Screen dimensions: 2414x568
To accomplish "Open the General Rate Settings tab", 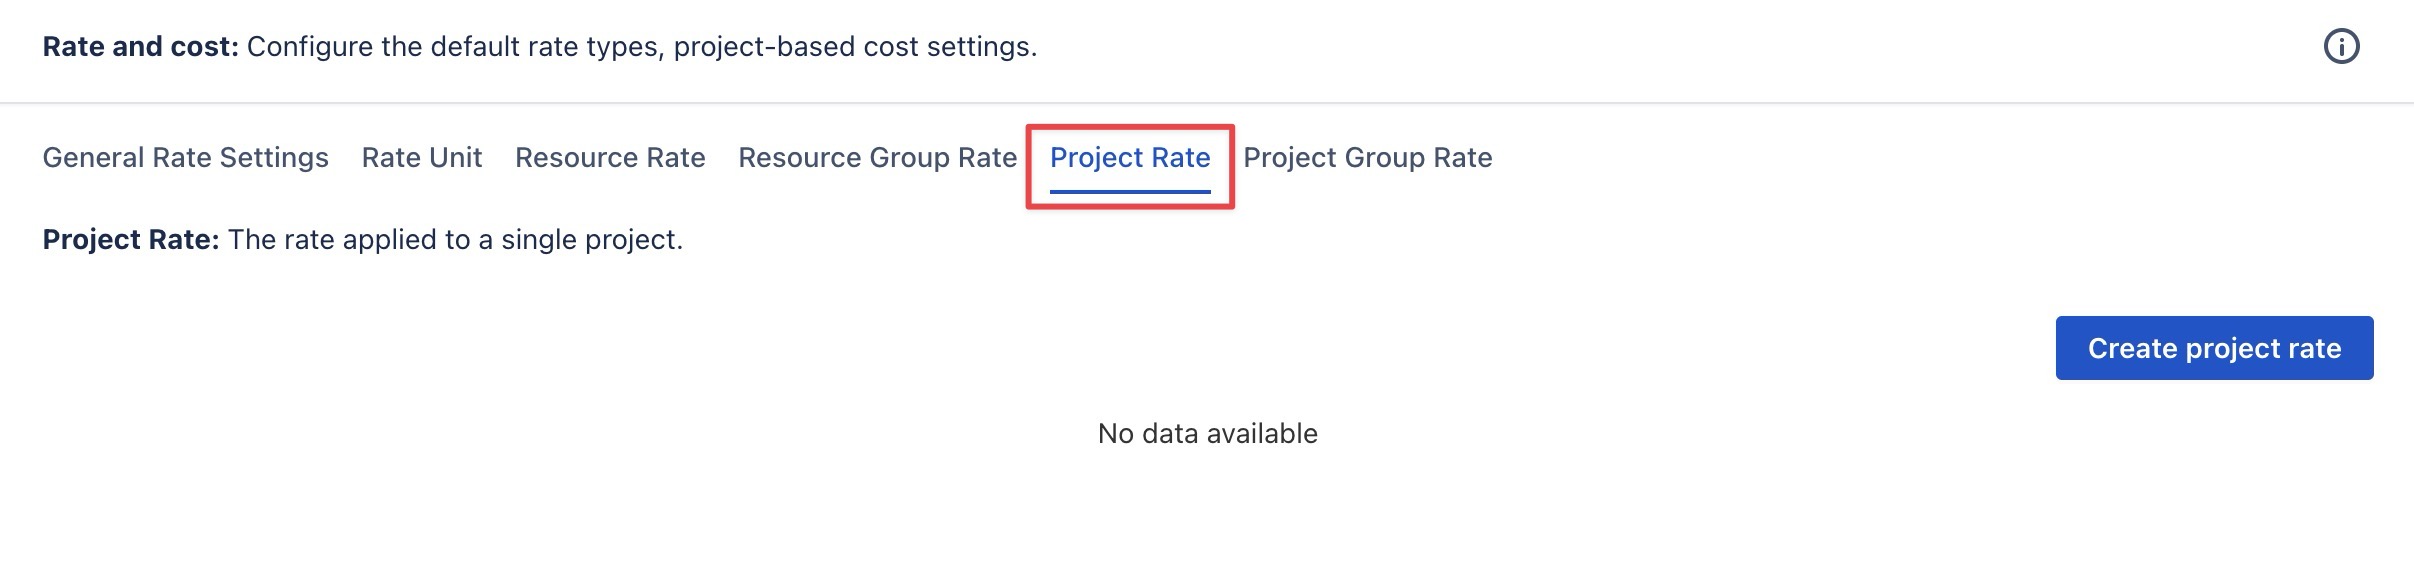I will coord(185,158).
